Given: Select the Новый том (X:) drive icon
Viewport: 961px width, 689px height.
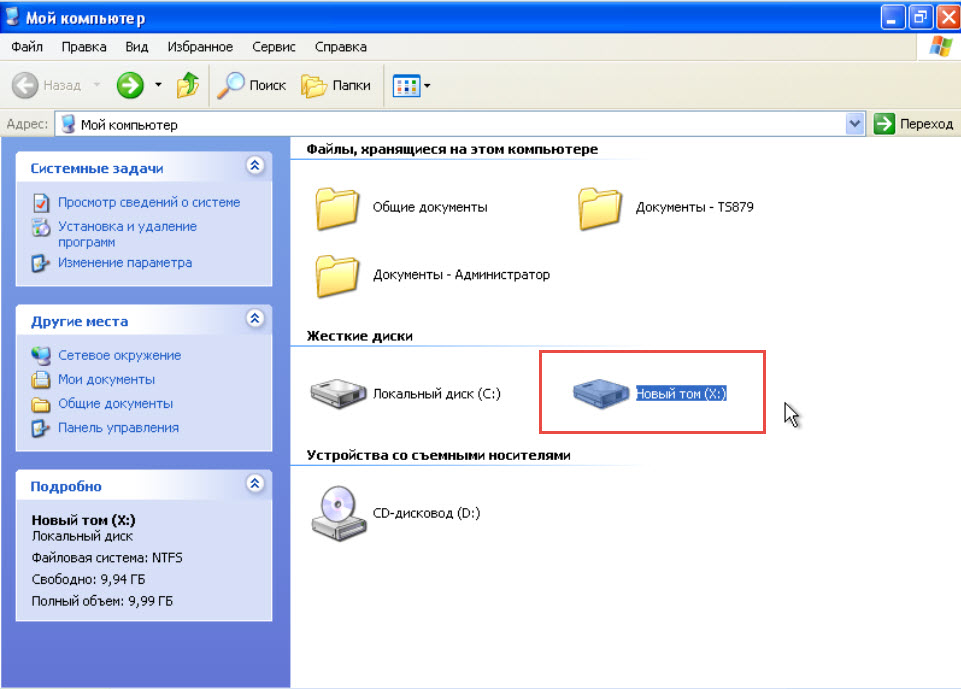Looking at the screenshot, I should pyautogui.click(x=601, y=393).
